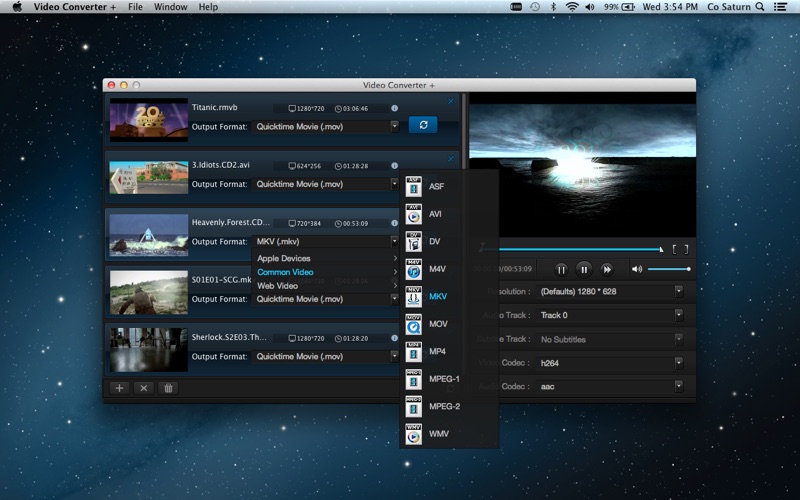
Task: Pick the MP4 format icon
Action: point(413,352)
